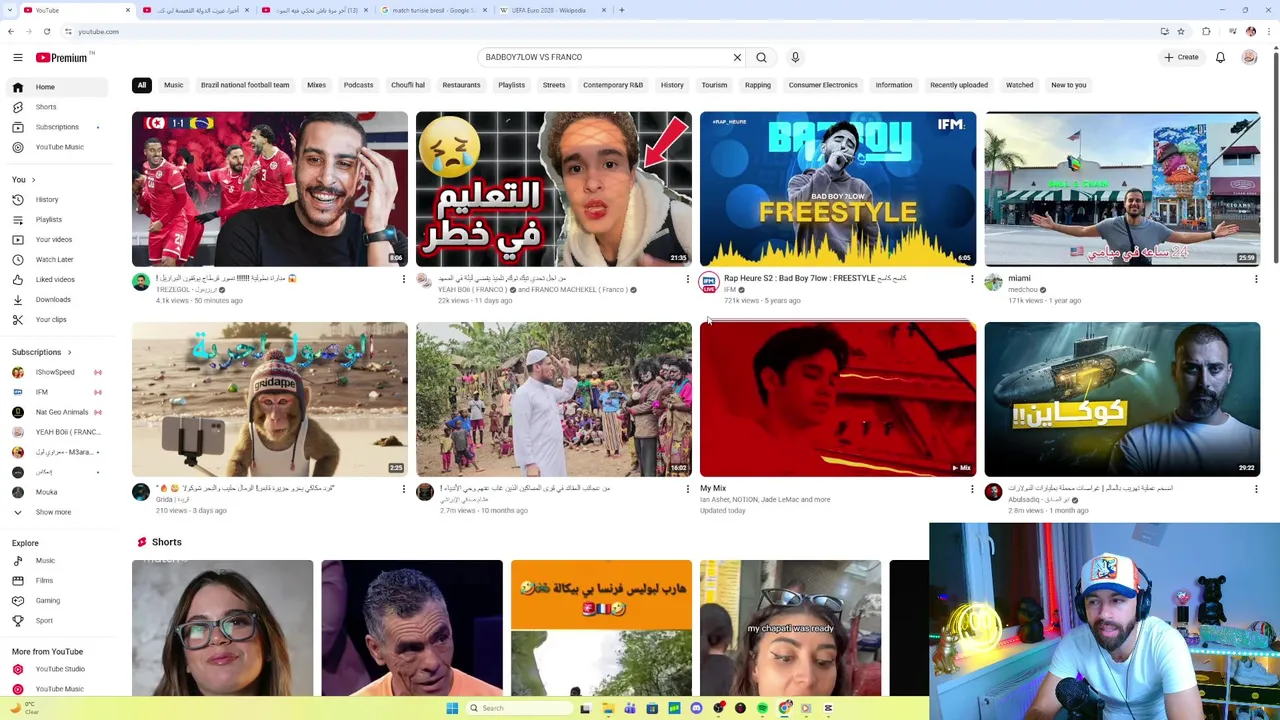Open Your videos
1280x720 pixels.
point(55,240)
